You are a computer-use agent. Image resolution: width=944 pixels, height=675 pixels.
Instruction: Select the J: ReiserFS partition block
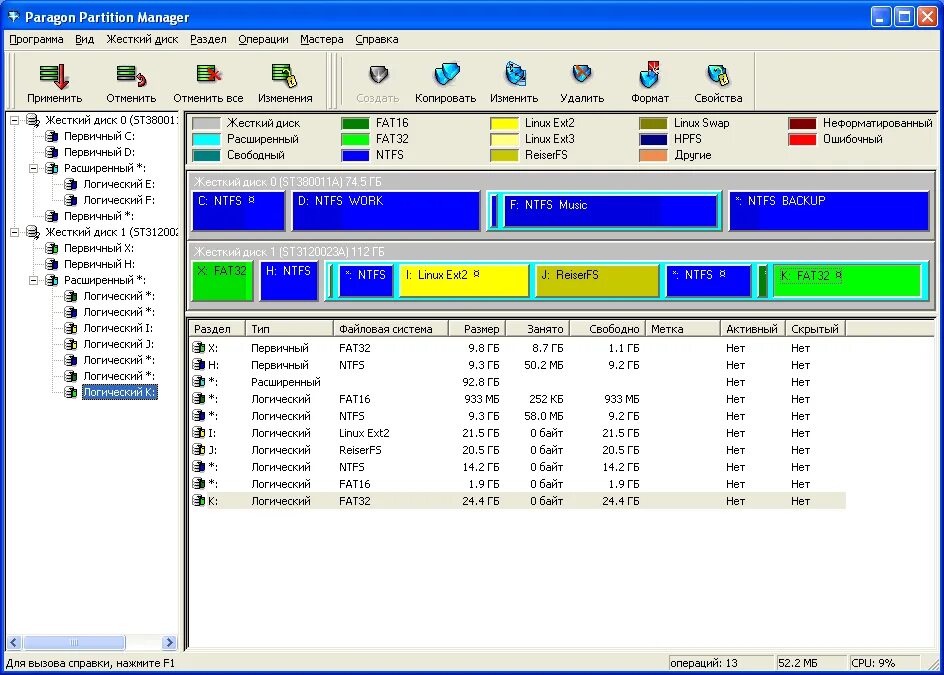click(597, 281)
